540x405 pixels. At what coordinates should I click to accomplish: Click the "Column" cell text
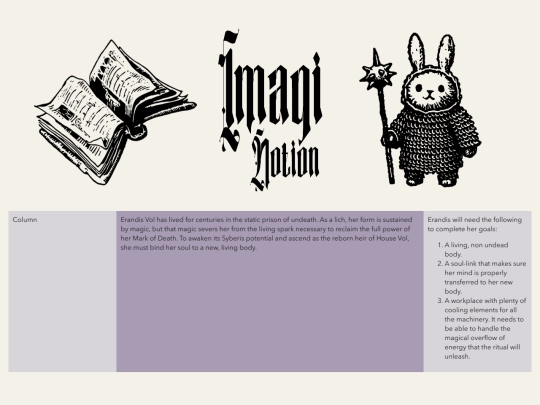coord(25,220)
